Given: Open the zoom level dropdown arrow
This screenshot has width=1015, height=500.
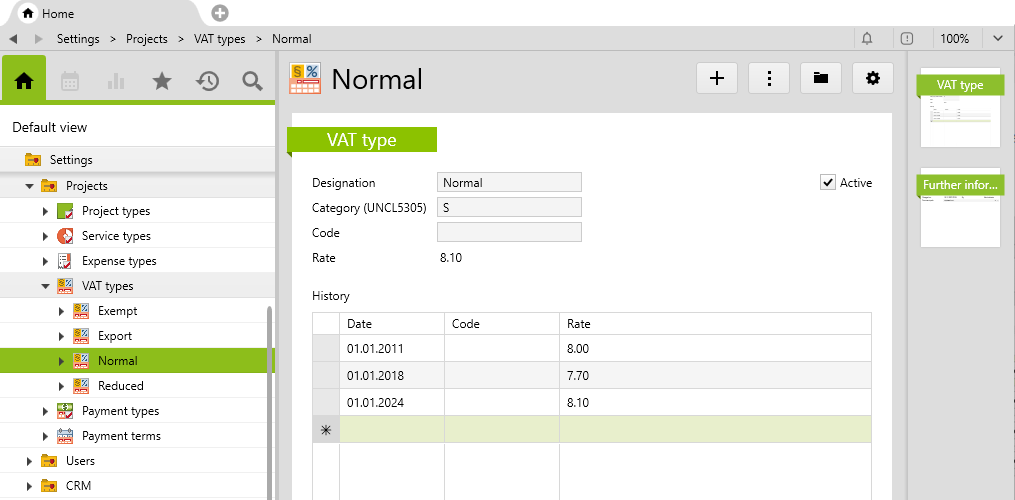Looking at the screenshot, I should coord(997,39).
